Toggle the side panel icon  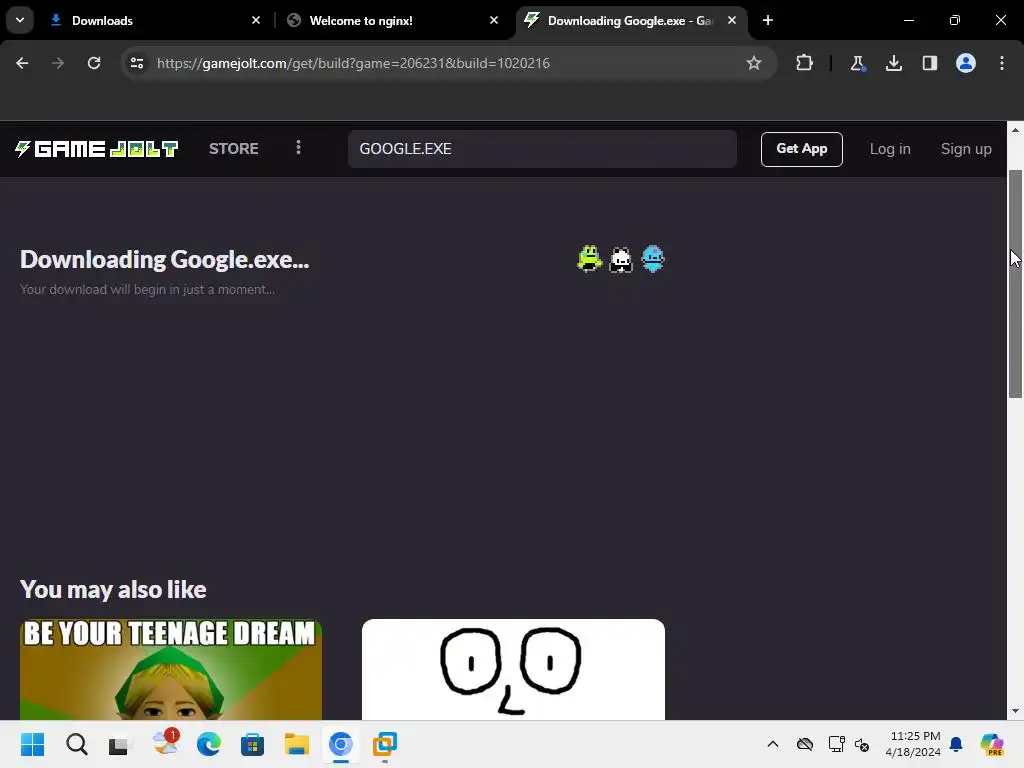click(930, 63)
